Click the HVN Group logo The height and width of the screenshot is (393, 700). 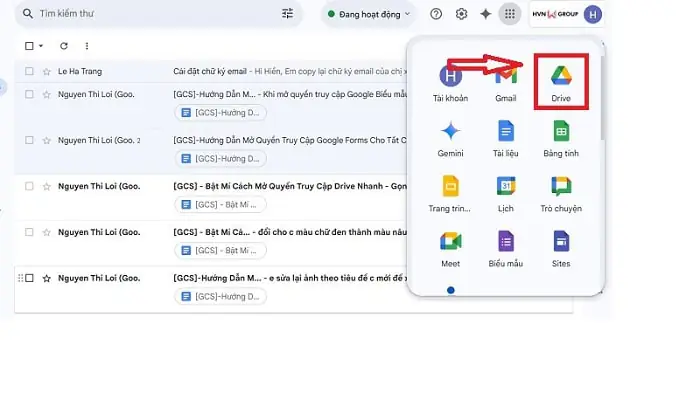coord(555,14)
